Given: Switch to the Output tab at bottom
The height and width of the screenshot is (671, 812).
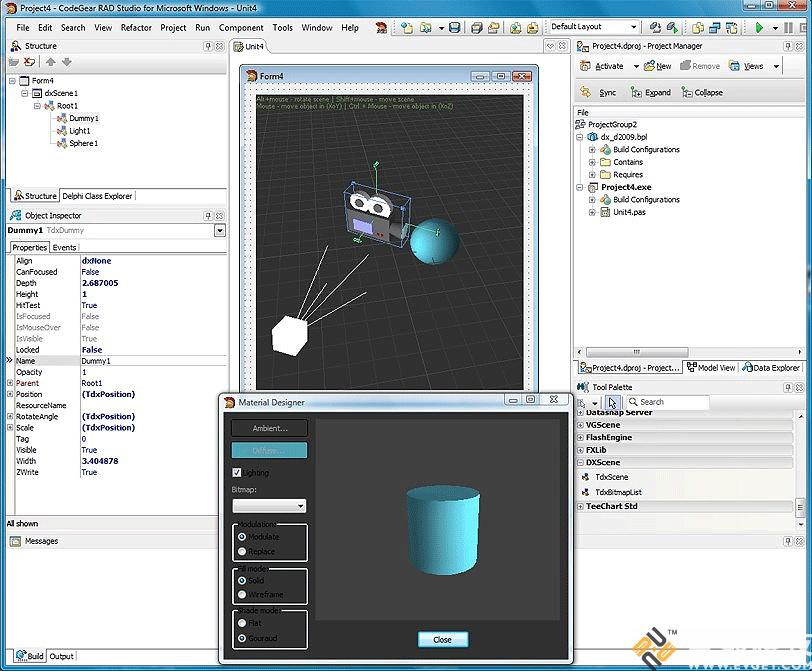Looking at the screenshot, I should (x=62, y=656).
